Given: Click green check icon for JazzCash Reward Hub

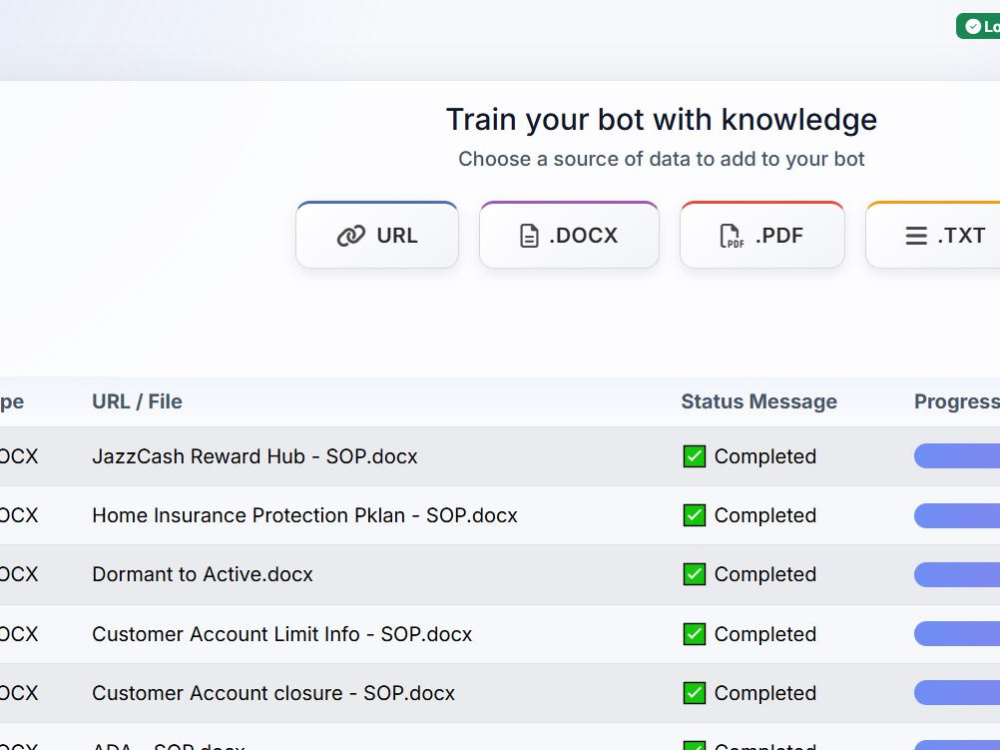Looking at the screenshot, I should (x=694, y=457).
